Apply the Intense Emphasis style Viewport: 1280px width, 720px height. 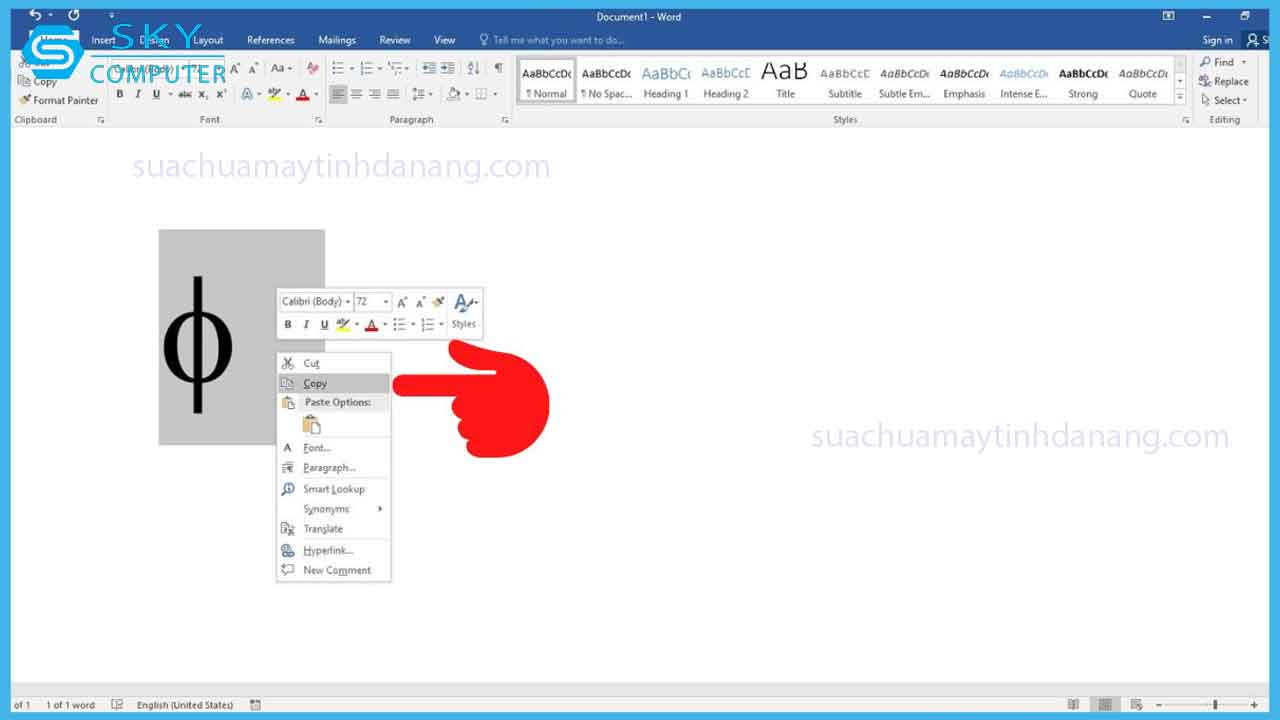[x=1024, y=81]
